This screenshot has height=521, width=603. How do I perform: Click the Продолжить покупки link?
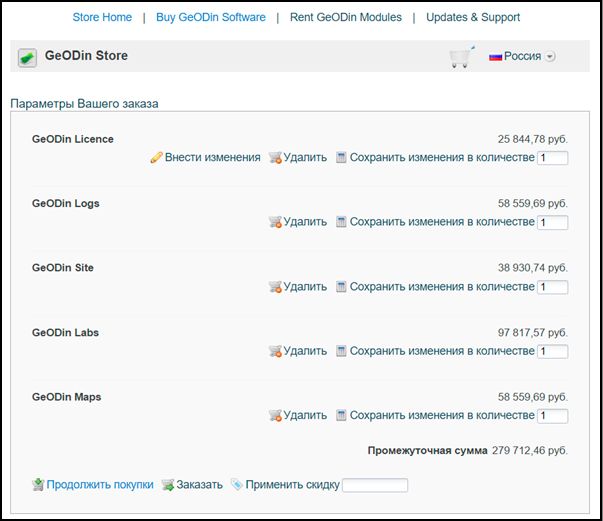[100, 485]
